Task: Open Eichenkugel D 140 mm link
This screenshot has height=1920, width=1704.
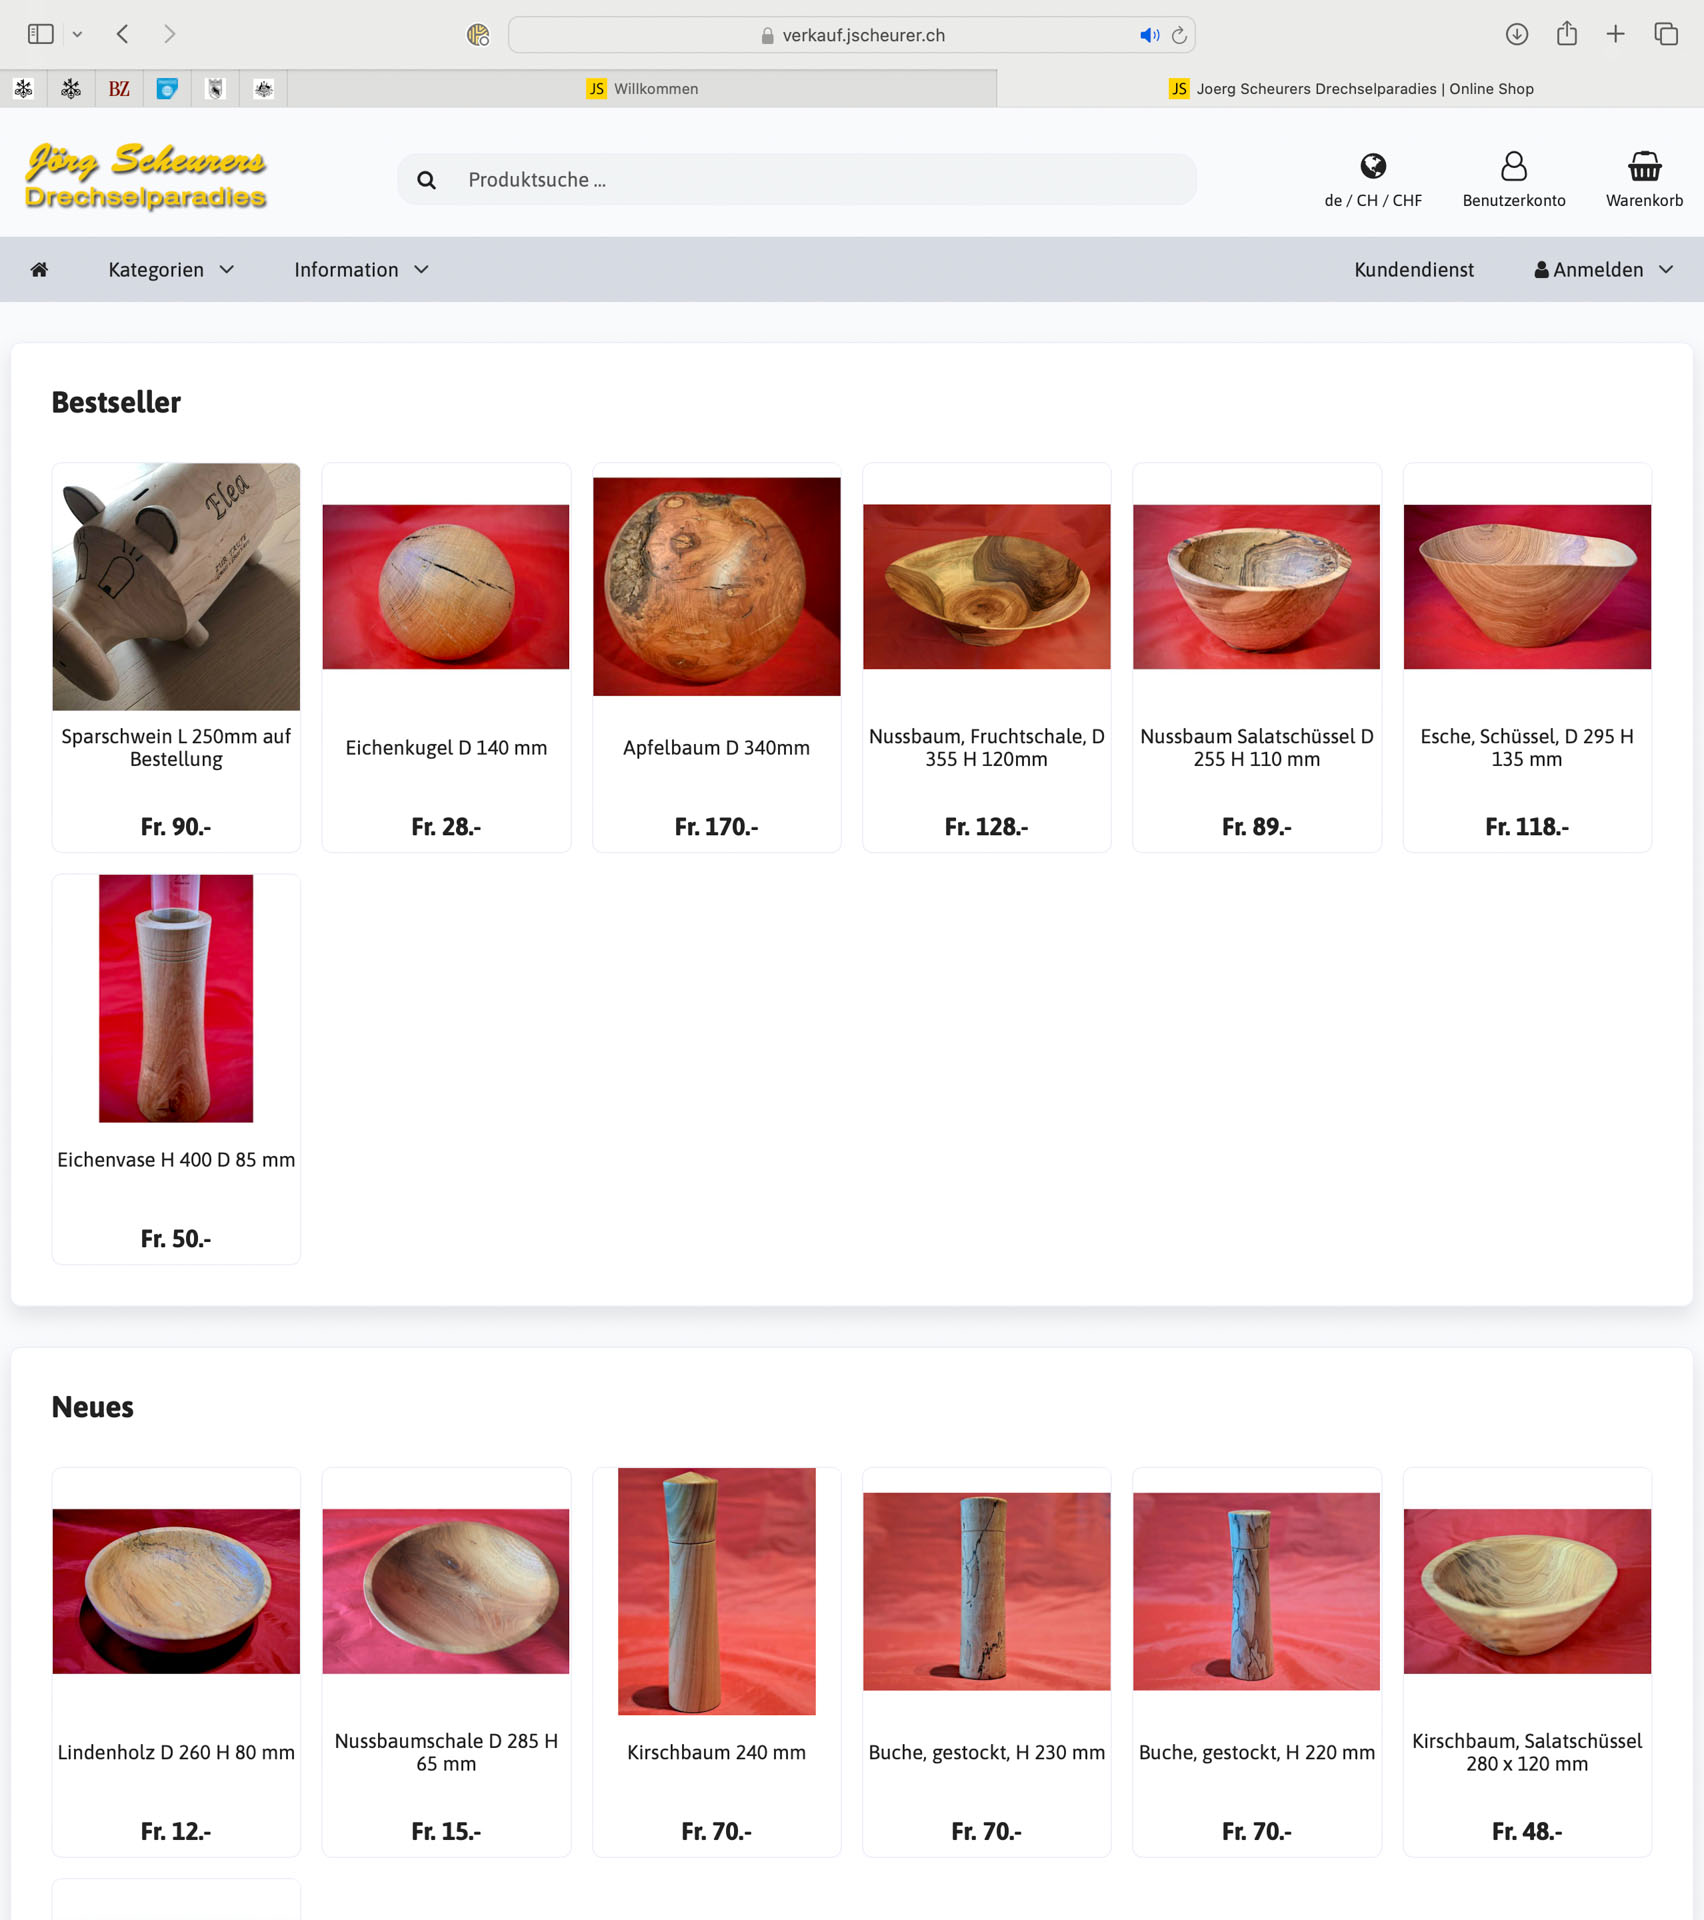Action: (x=446, y=748)
